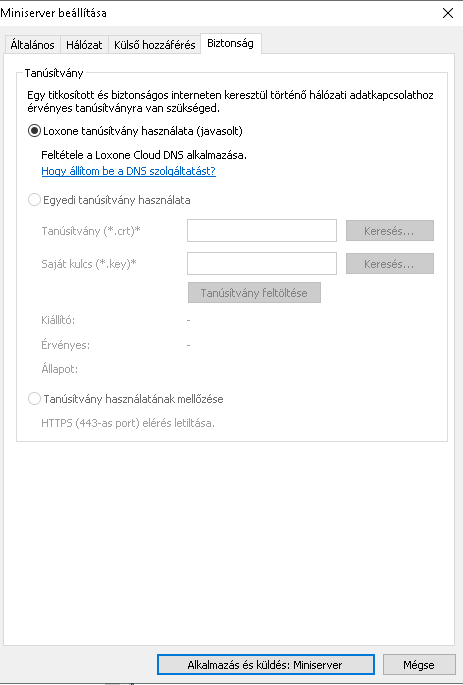
Task: Focus the Saját kulcs (*.key) input field
Action: click(x=262, y=264)
